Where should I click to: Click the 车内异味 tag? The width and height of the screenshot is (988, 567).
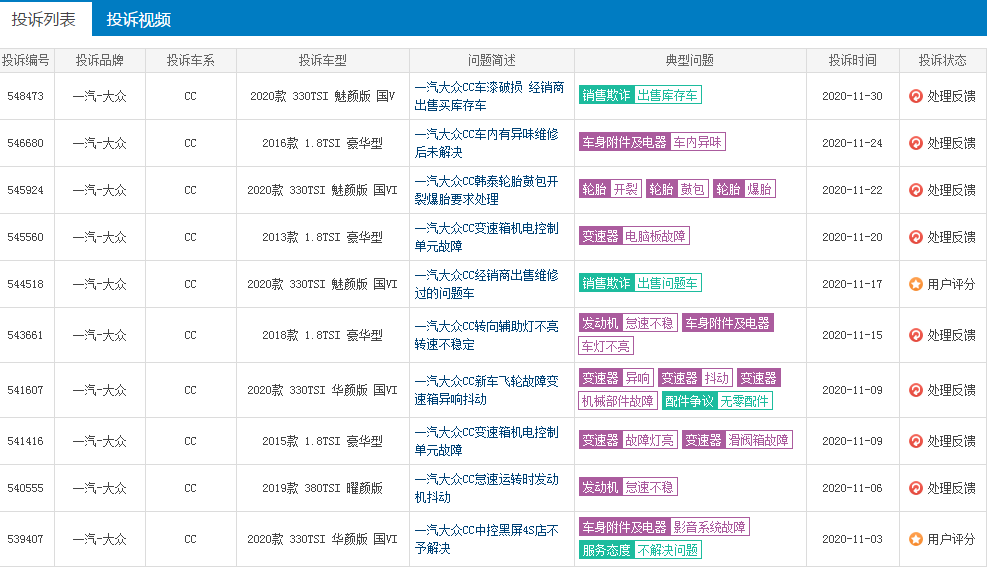click(x=697, y=142)
